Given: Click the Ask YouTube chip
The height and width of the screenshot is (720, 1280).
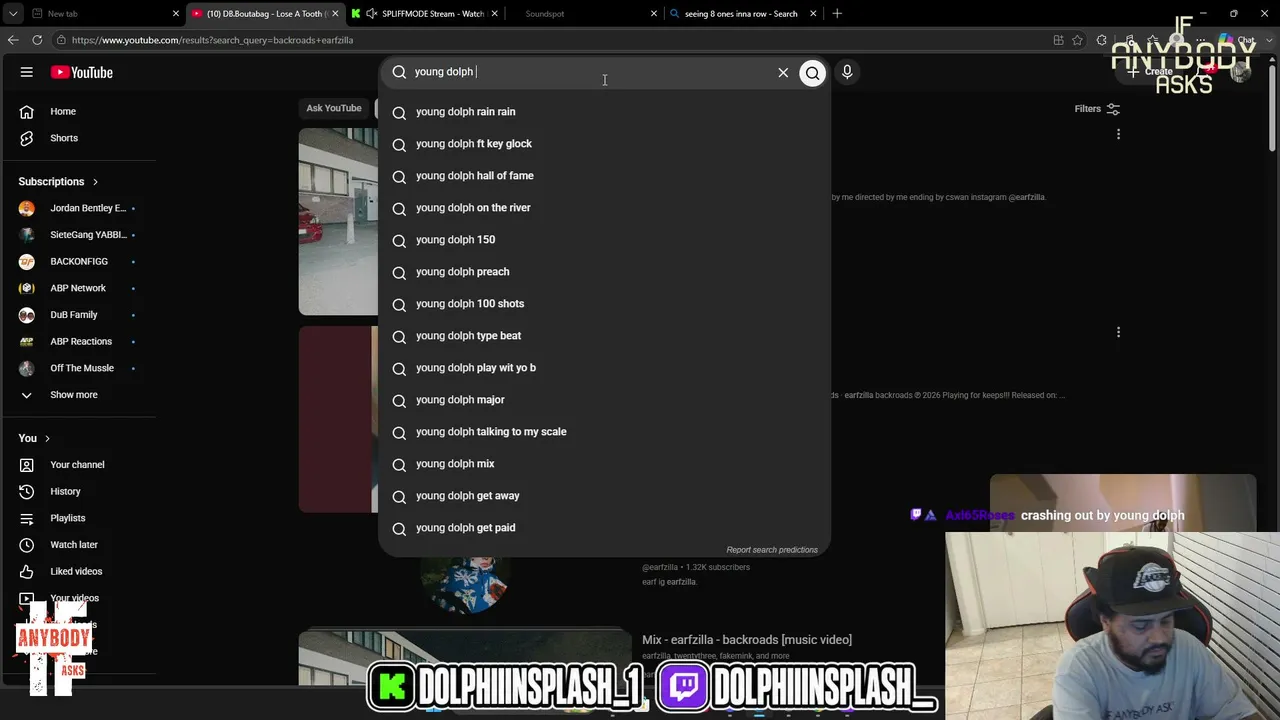Looking at the screenshot, I should (x=334, y=108).
